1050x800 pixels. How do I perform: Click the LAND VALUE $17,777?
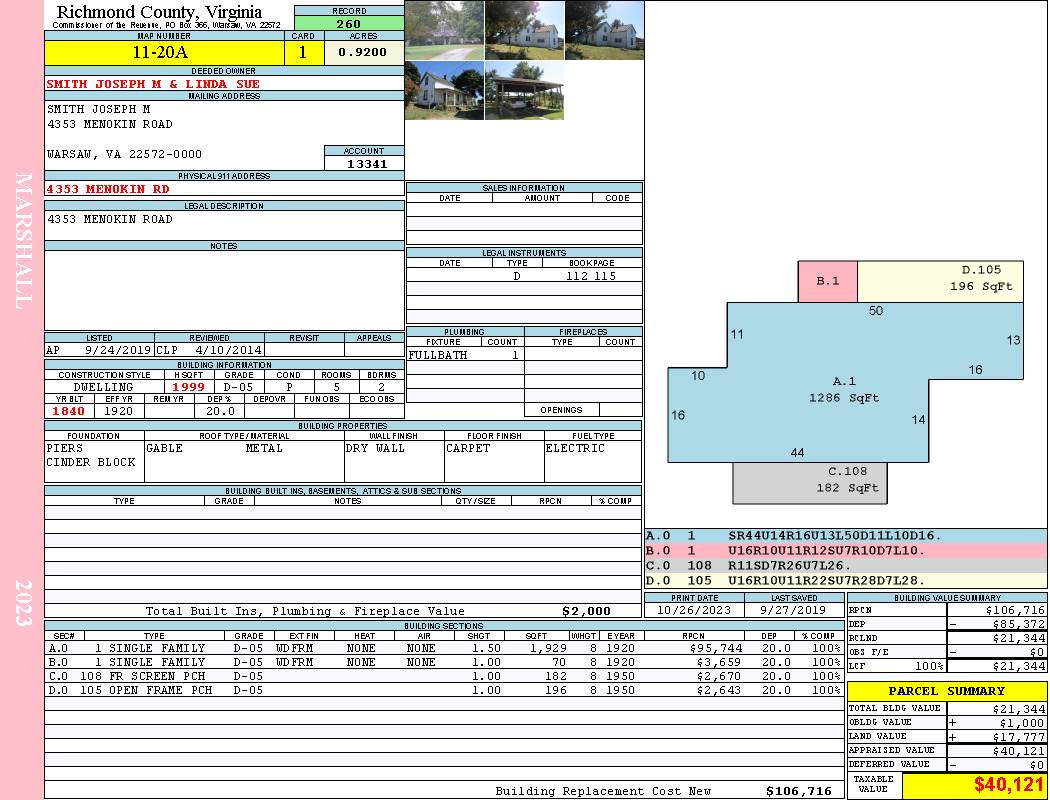1019,737
